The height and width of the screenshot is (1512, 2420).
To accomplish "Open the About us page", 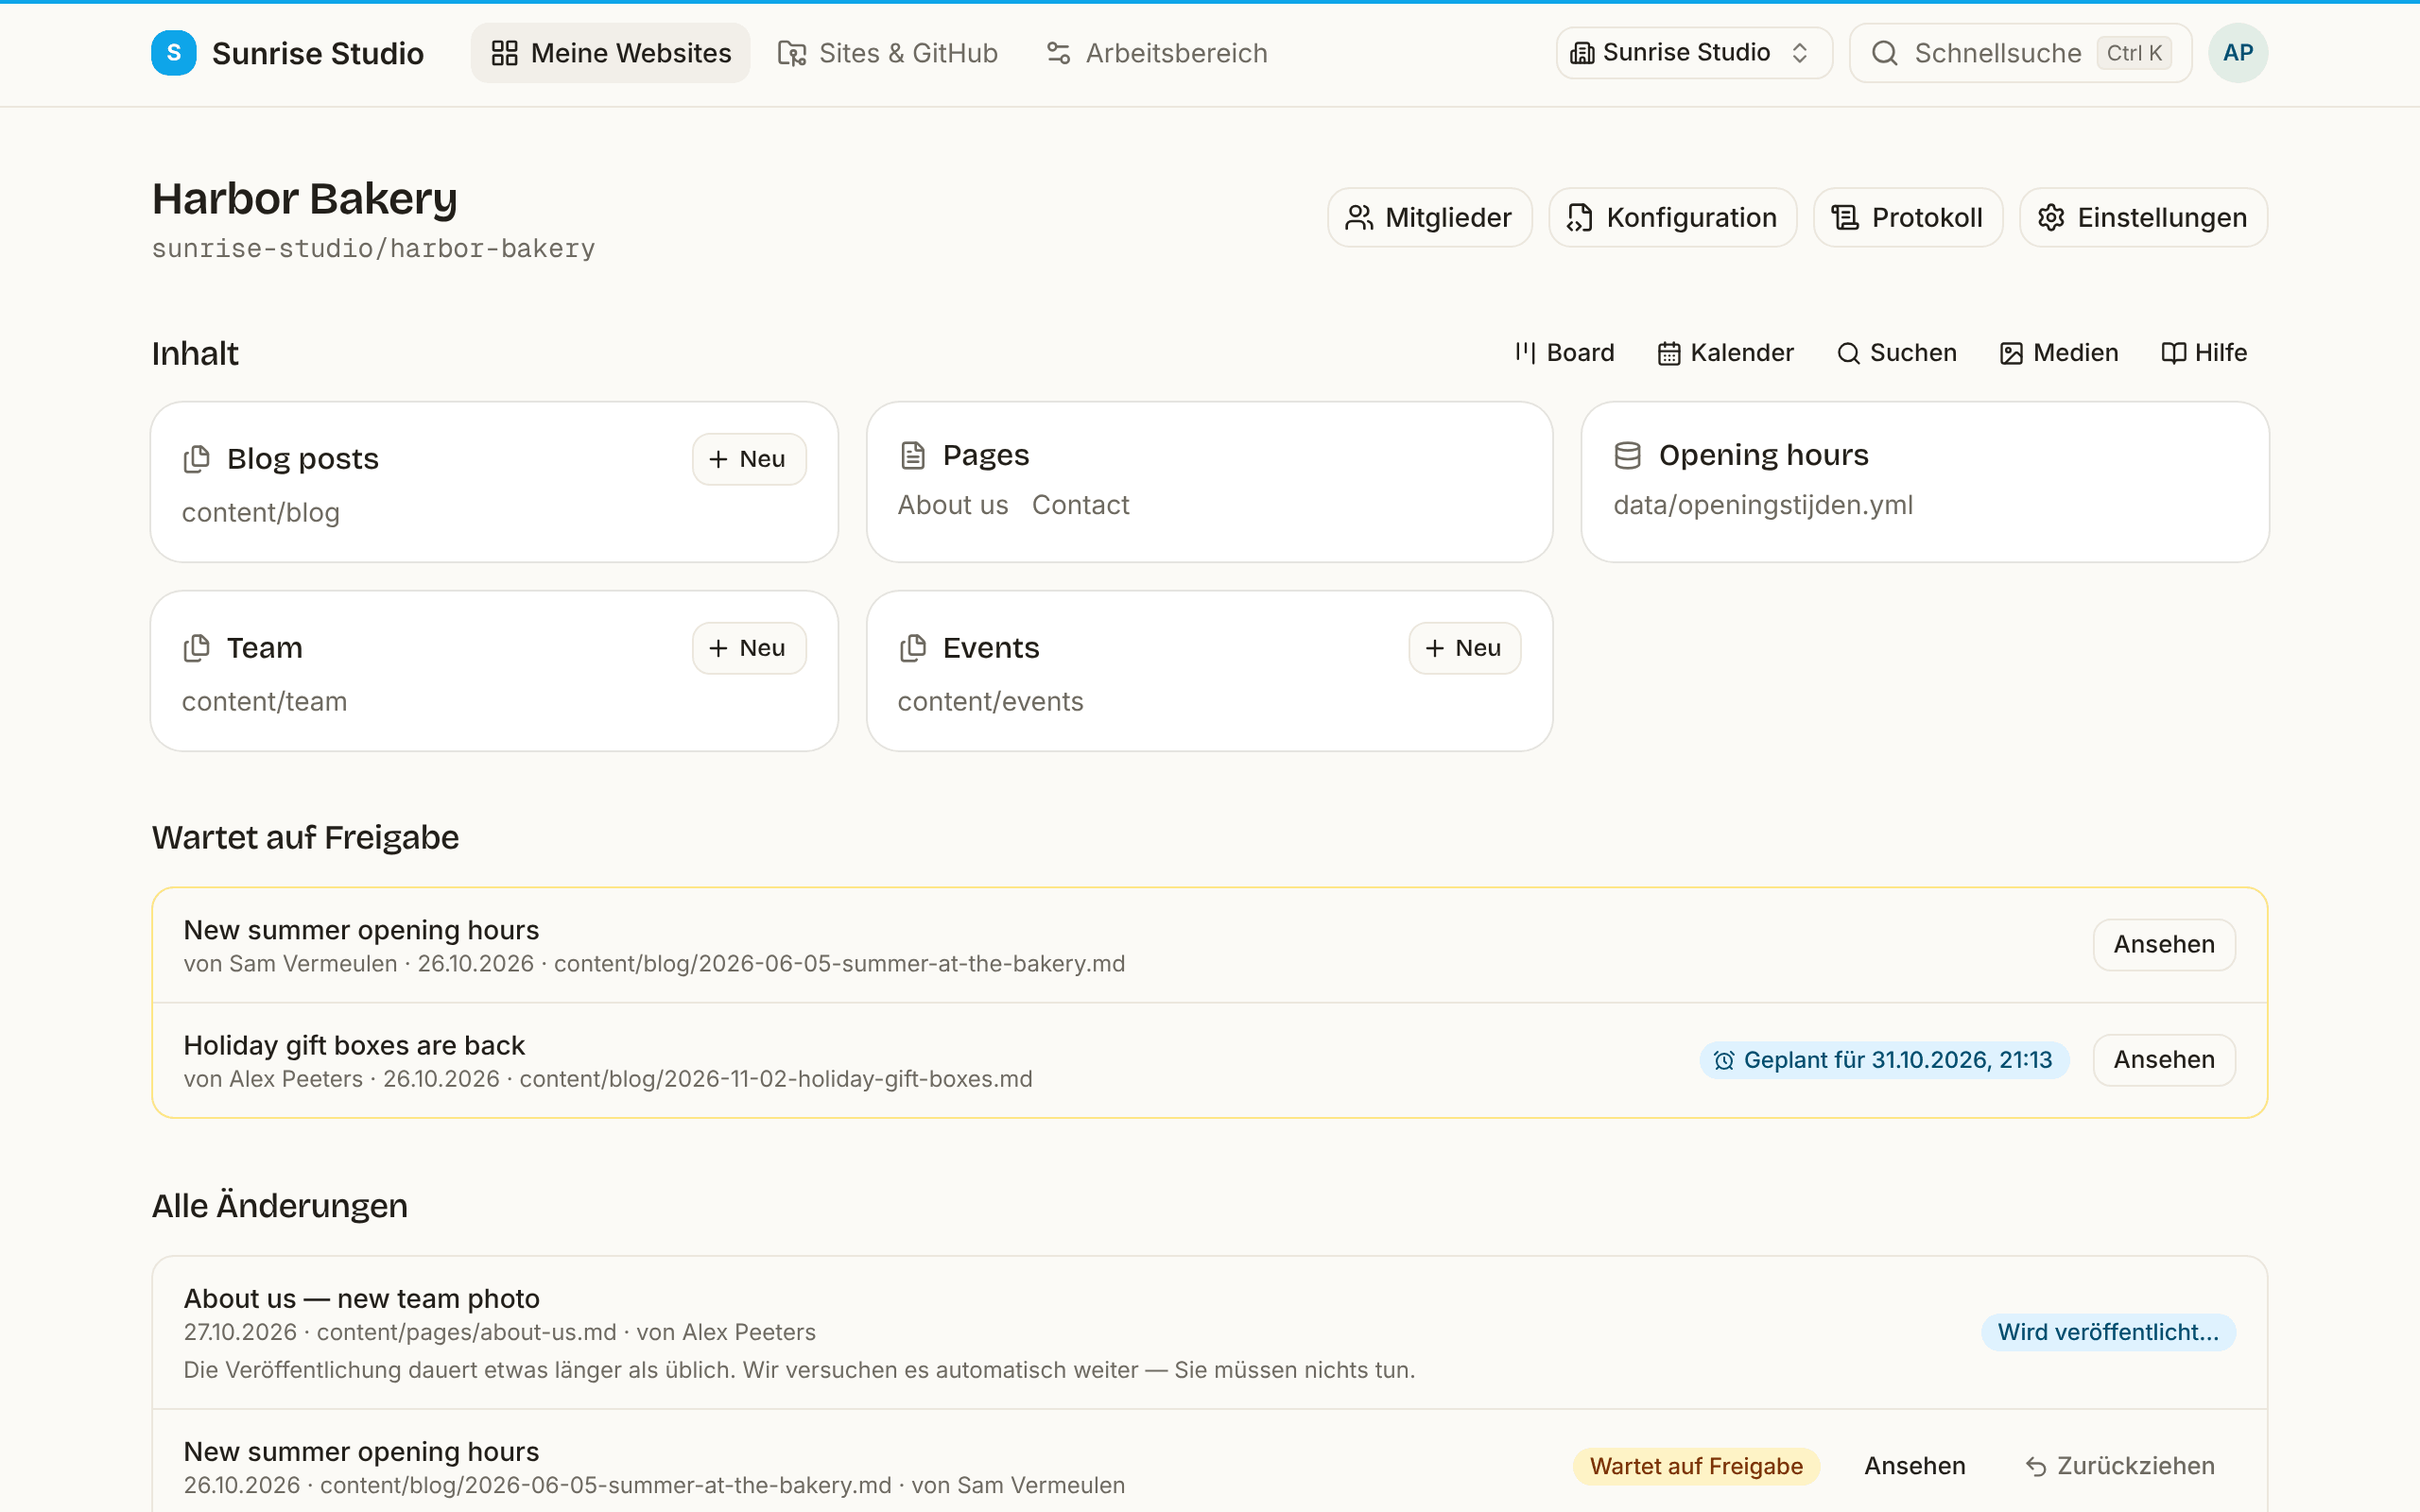I will [x=952, y=505].
